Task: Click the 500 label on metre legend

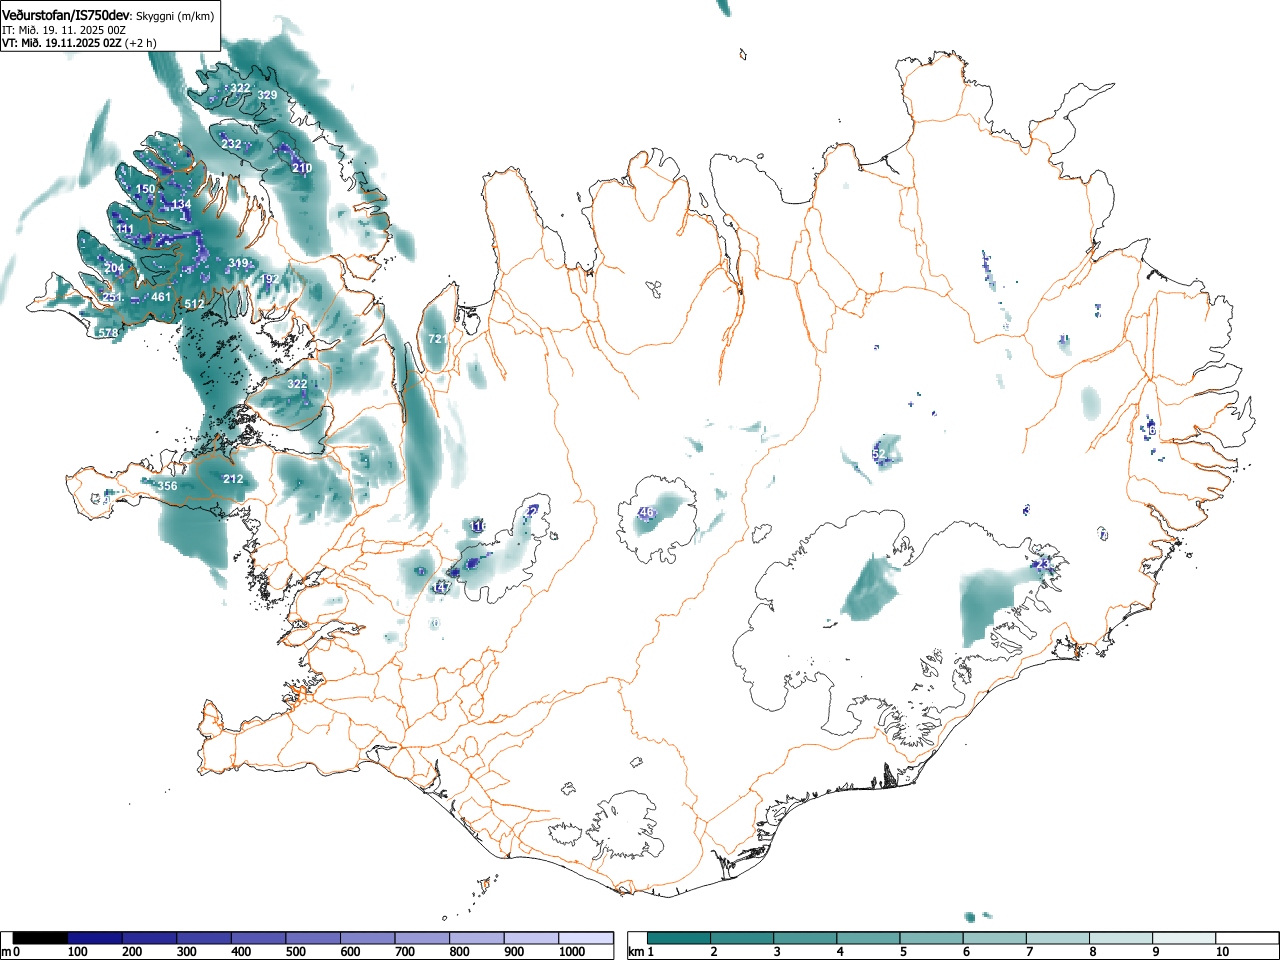Action: 296,952
